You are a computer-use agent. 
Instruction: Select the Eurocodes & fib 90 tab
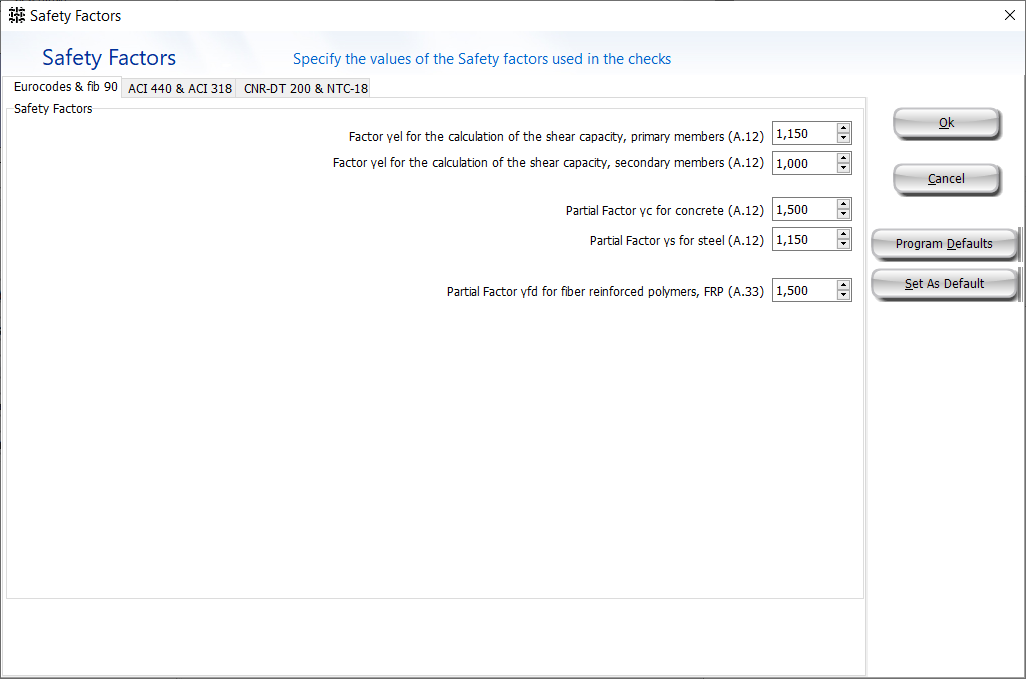[x=65, y=87]
